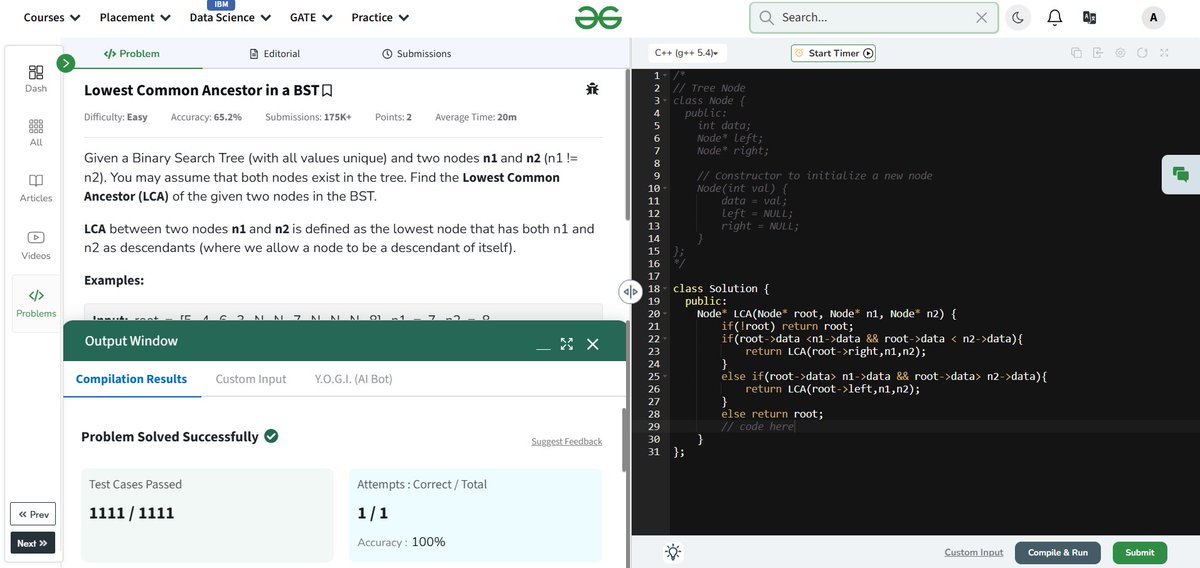Click Custom Input link below editor
1200x568 pixels.
(x=973, y=552)
